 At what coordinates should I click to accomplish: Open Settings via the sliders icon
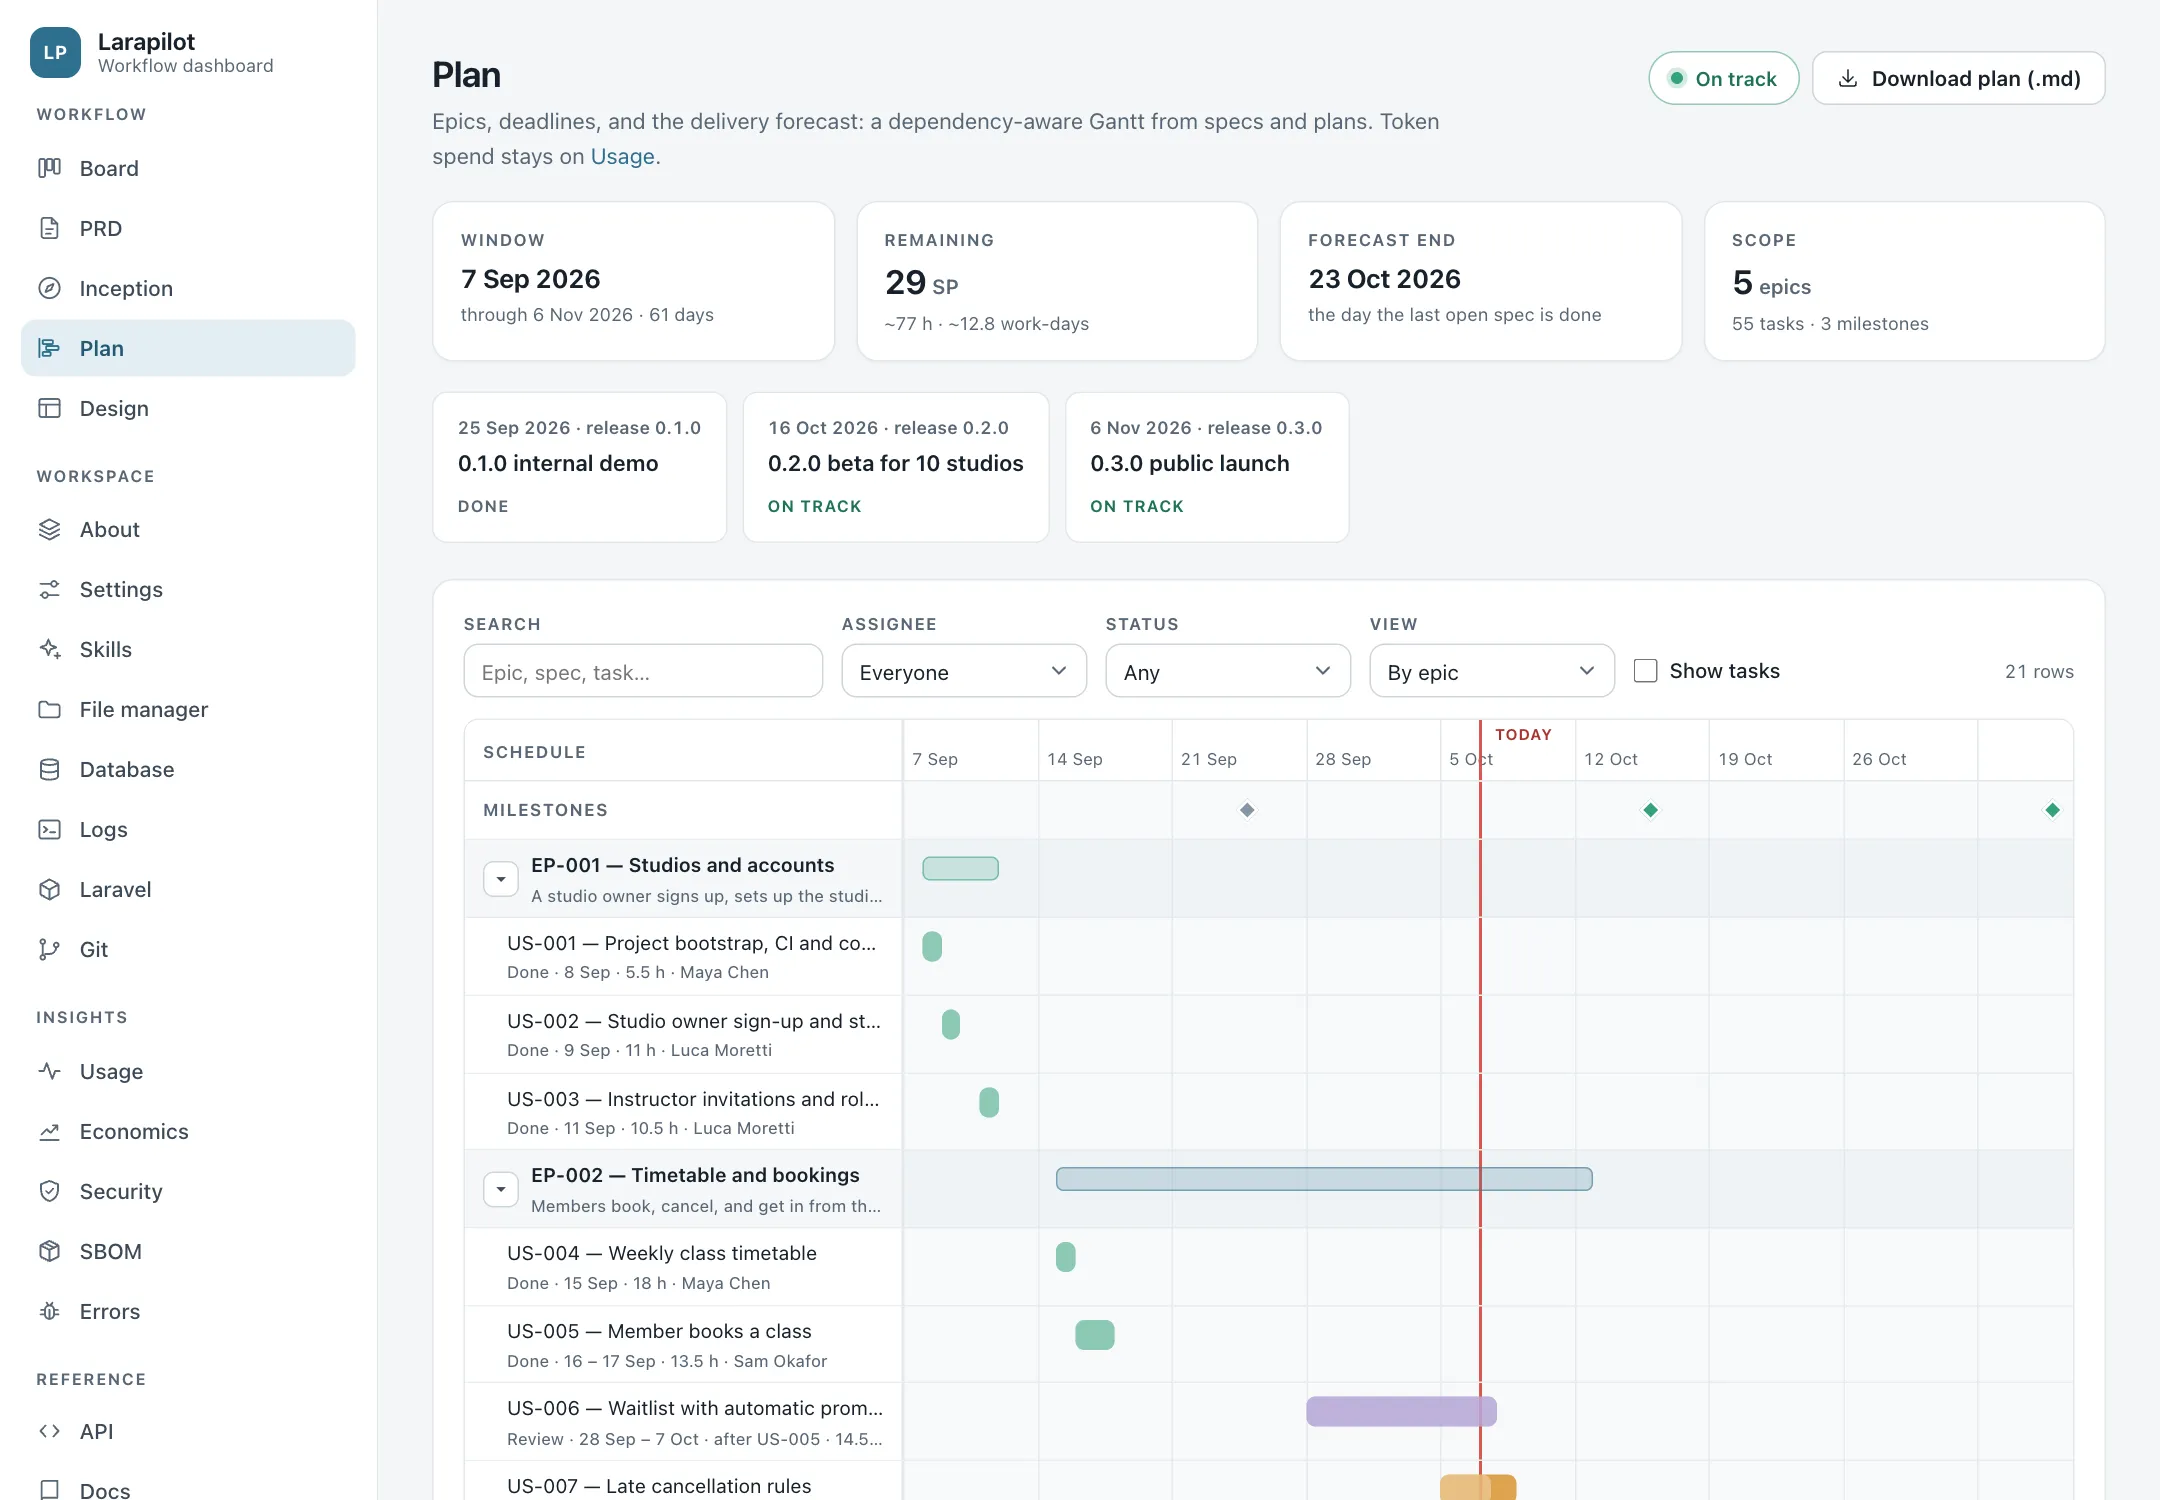49,589
